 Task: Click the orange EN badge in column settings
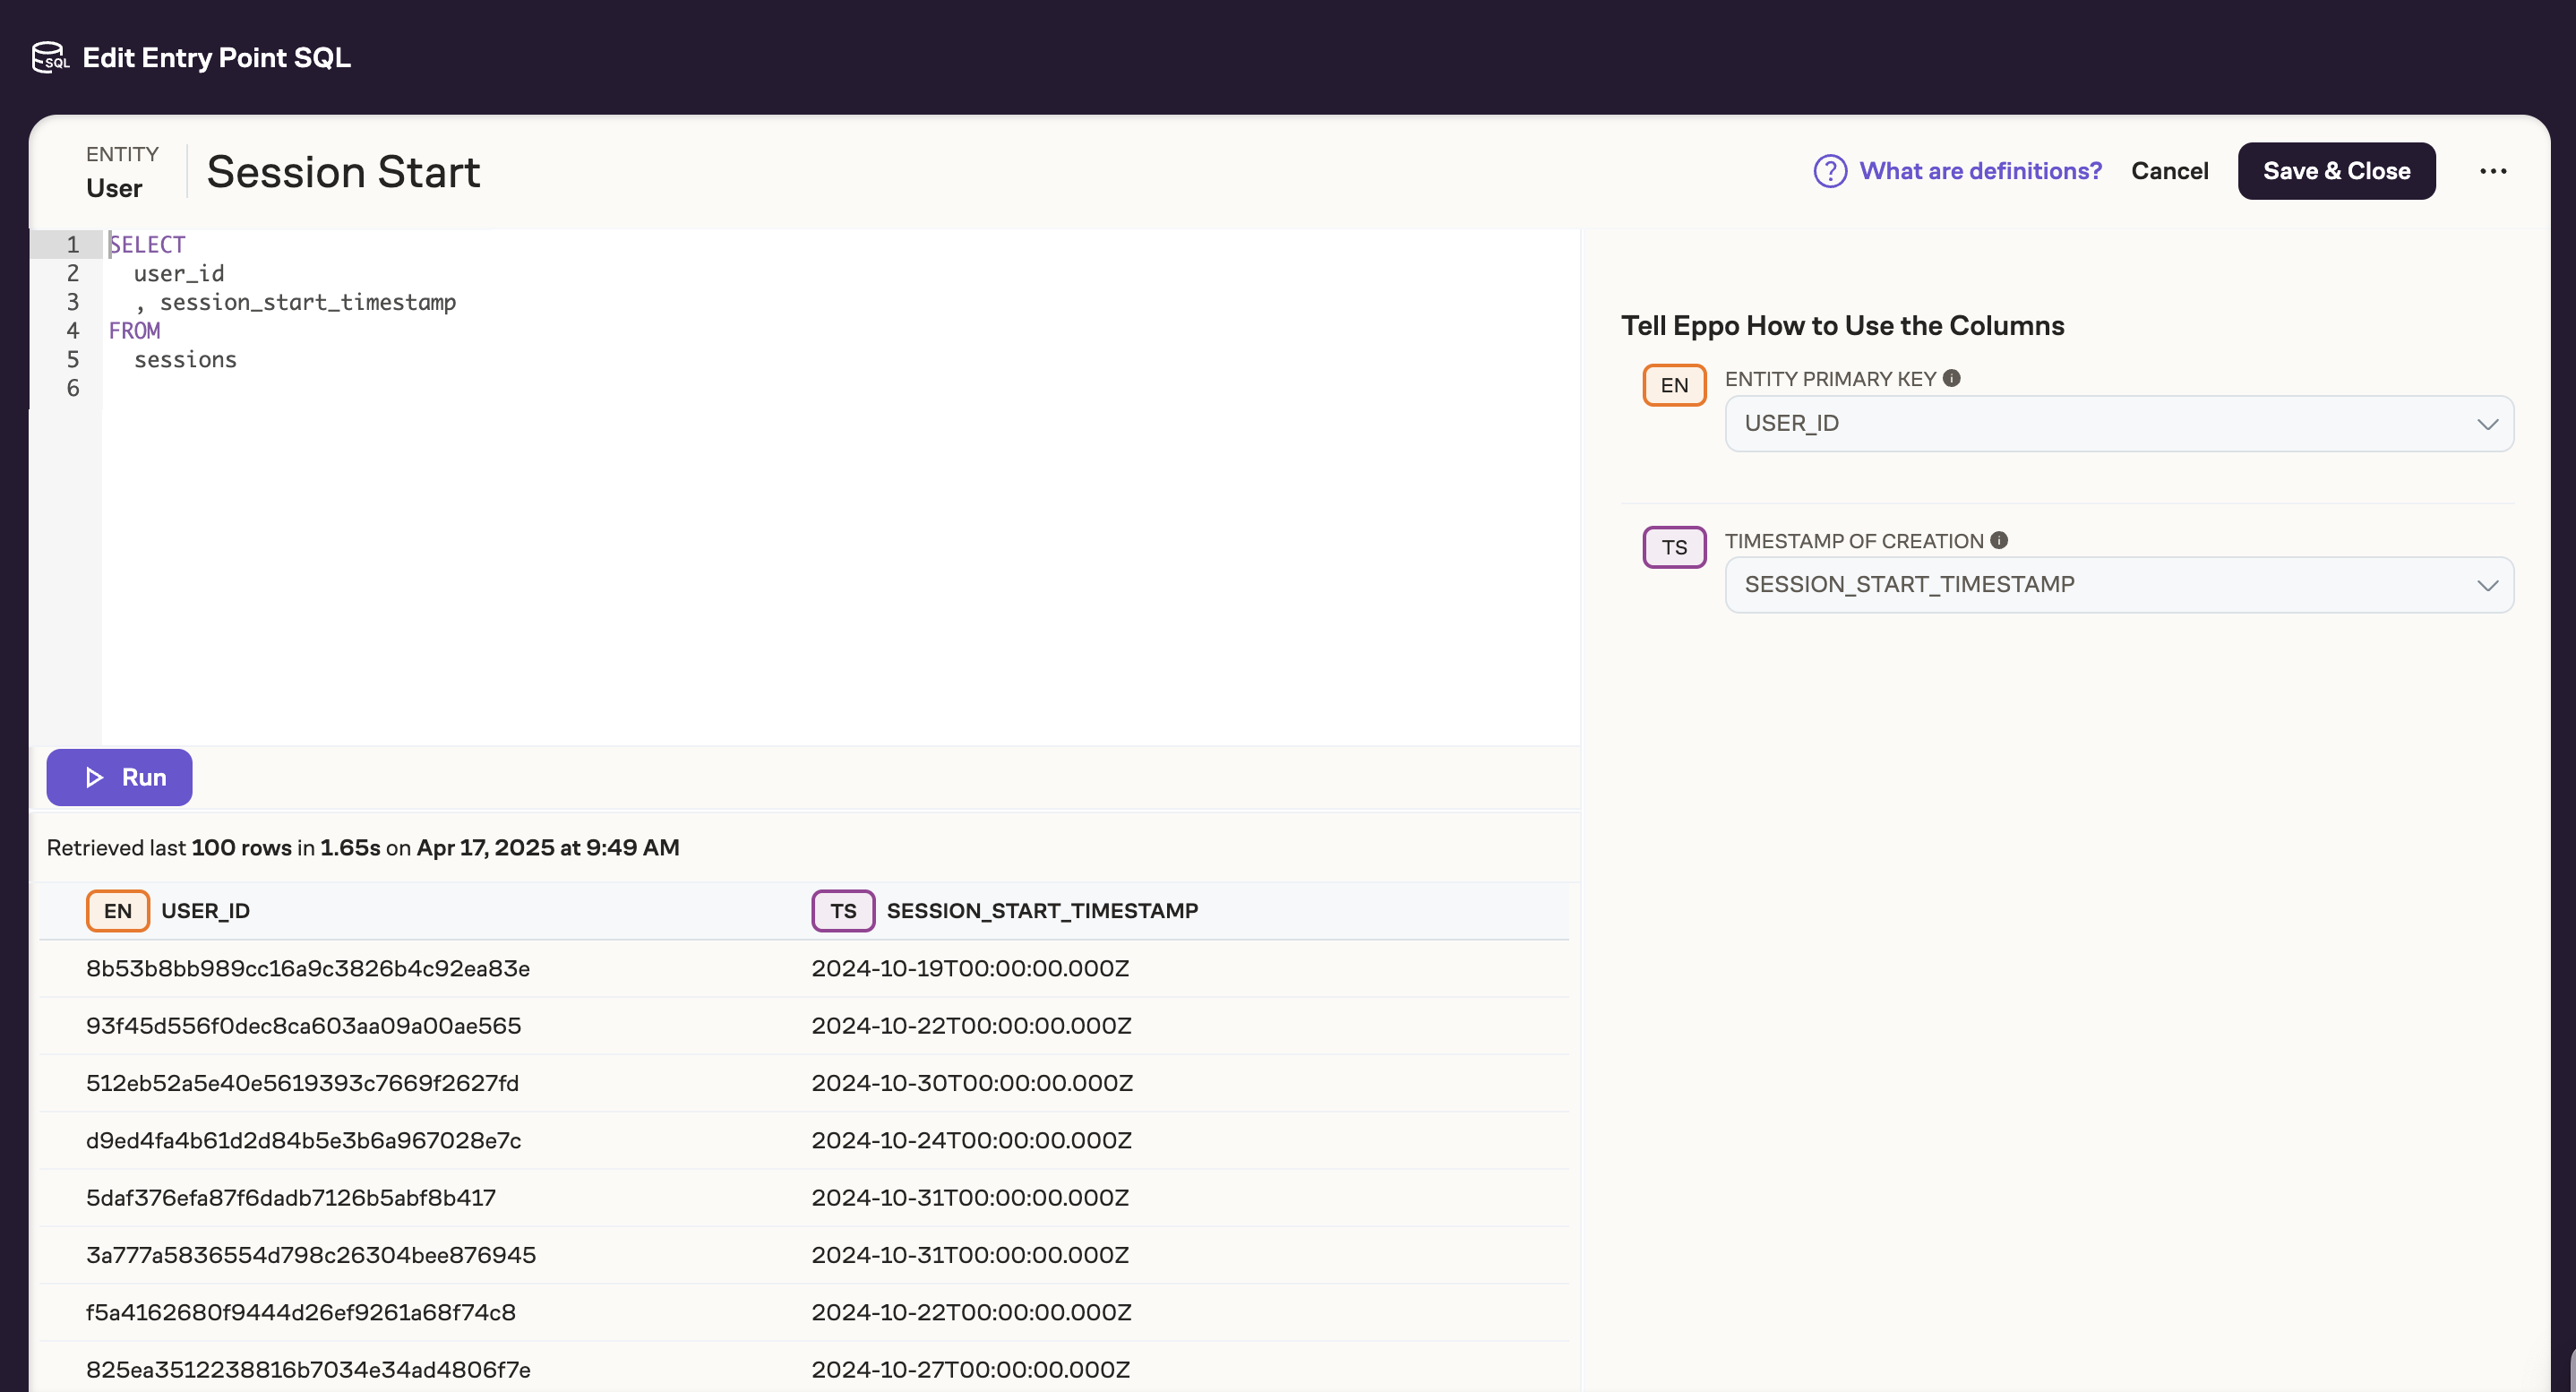click(1673, 385)
